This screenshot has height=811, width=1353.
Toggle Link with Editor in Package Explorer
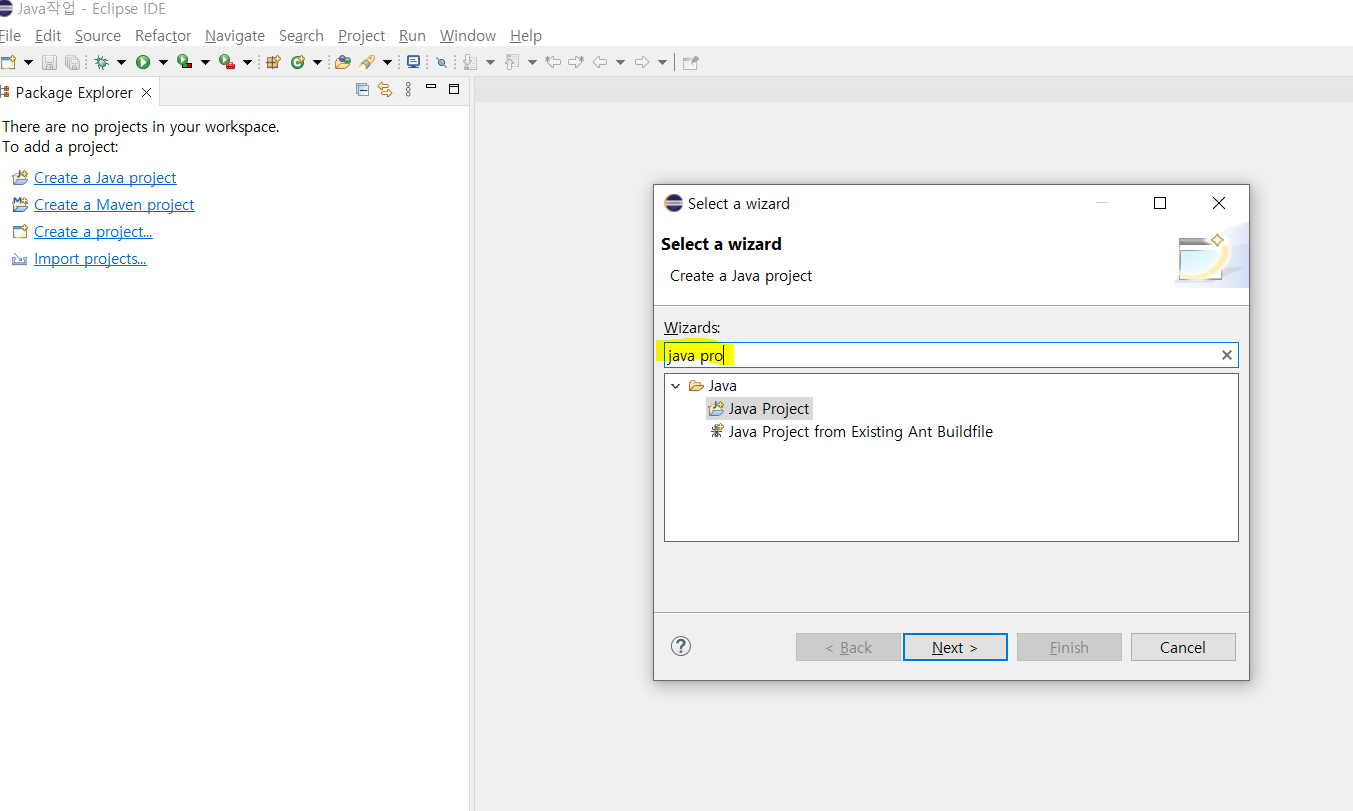[385, 90]
